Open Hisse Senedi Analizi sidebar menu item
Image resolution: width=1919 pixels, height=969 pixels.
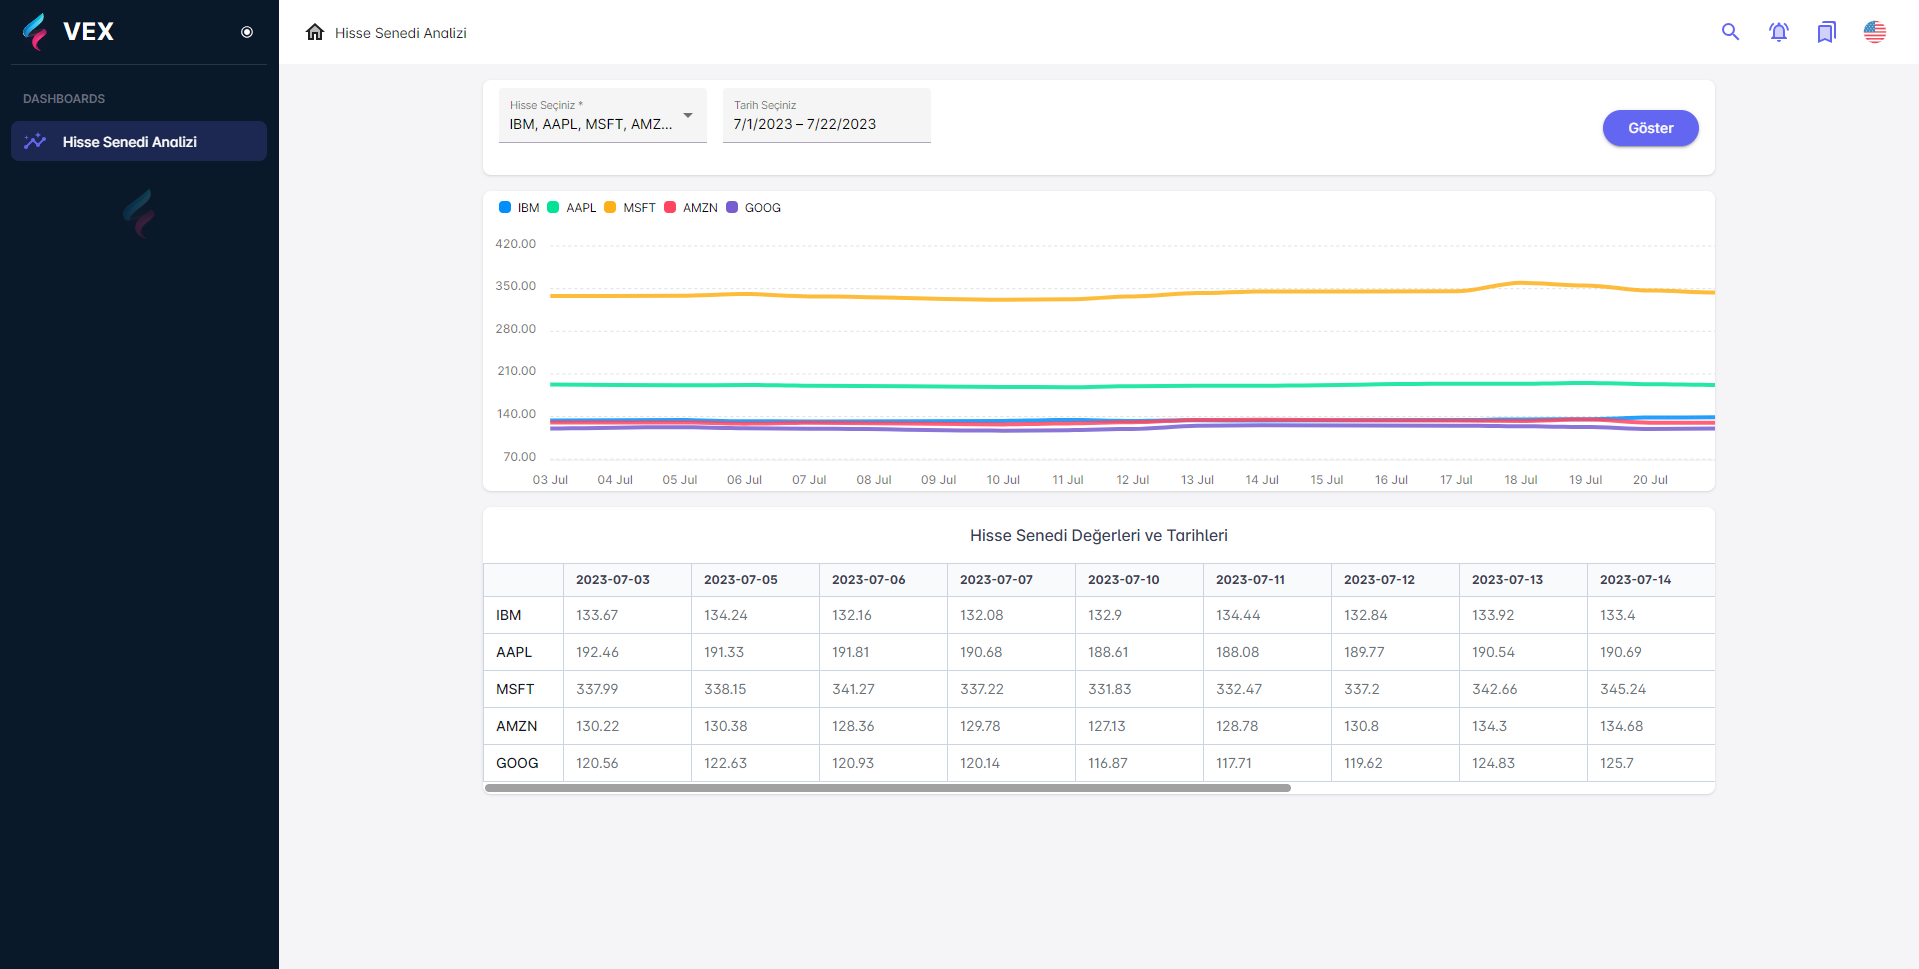139,141
